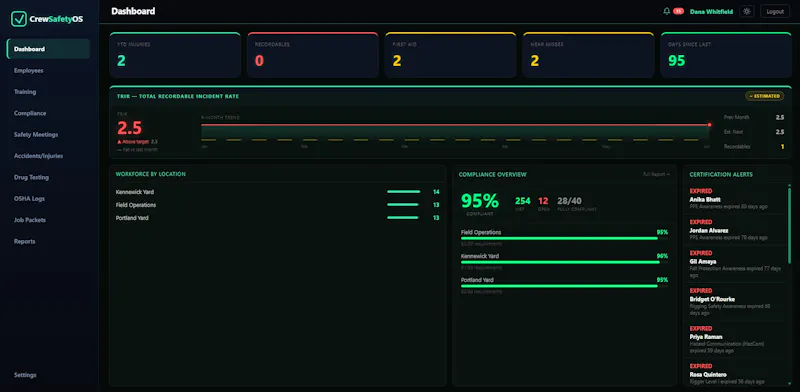
Task: Select the Near Misses stat card
Action: pos(588,55)
